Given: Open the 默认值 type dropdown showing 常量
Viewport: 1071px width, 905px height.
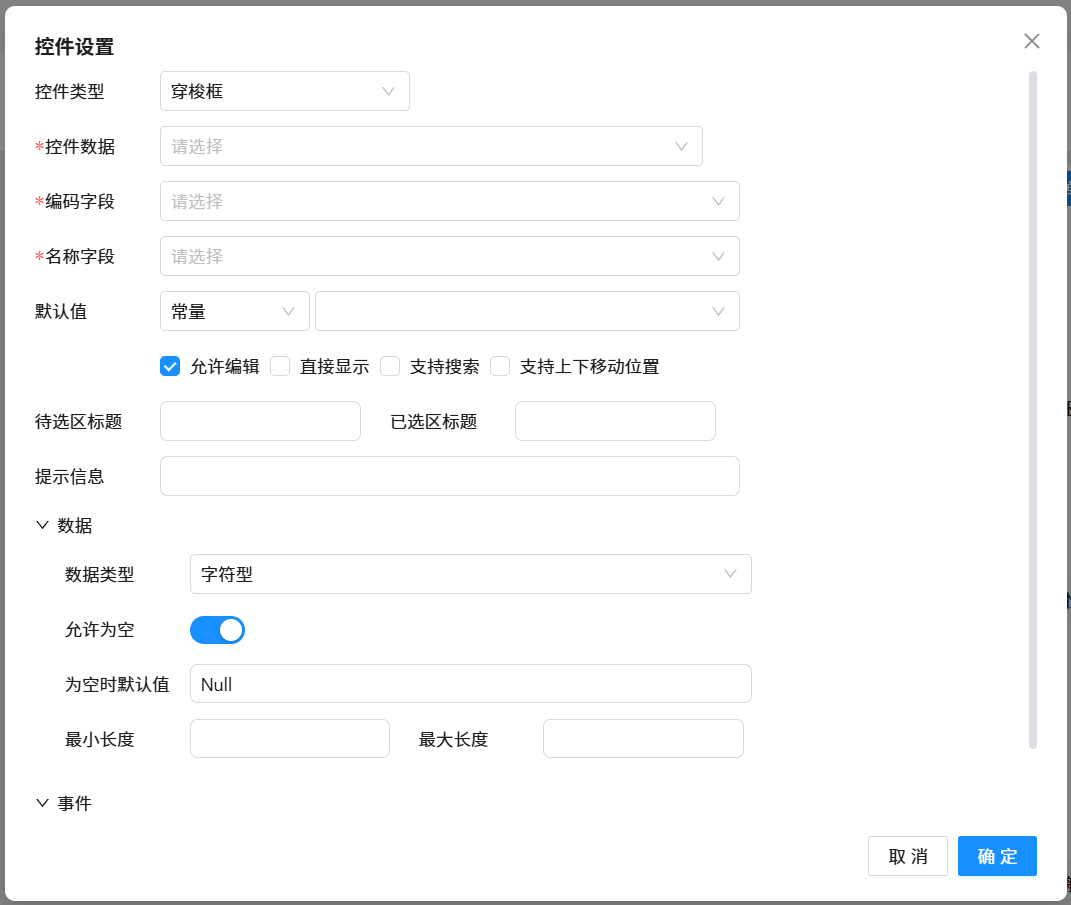Looking at the screenshot, I should click(x=234, y=311).
